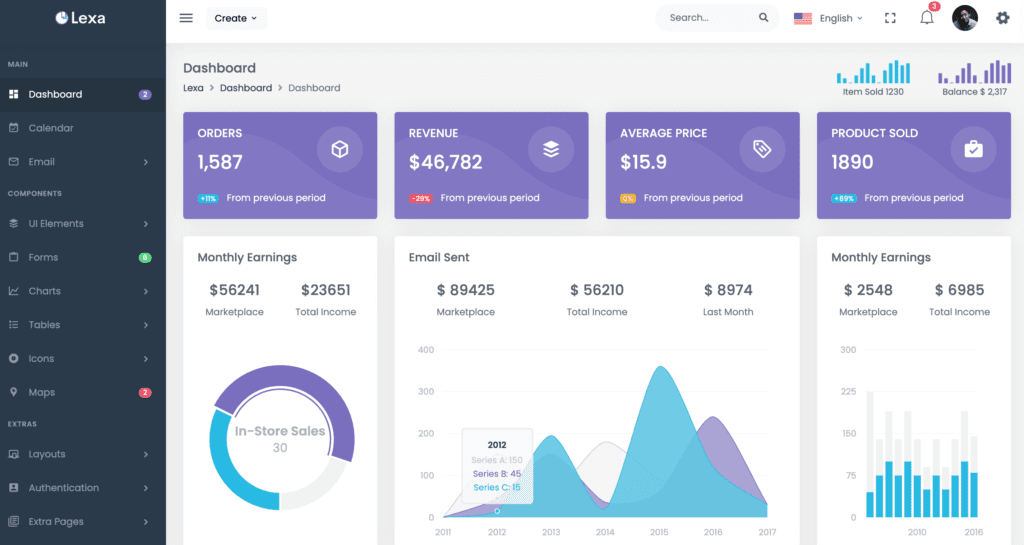Click the In-Store Sales donut label
This screenshot has width=1024, height=545.
click(280, 431)
